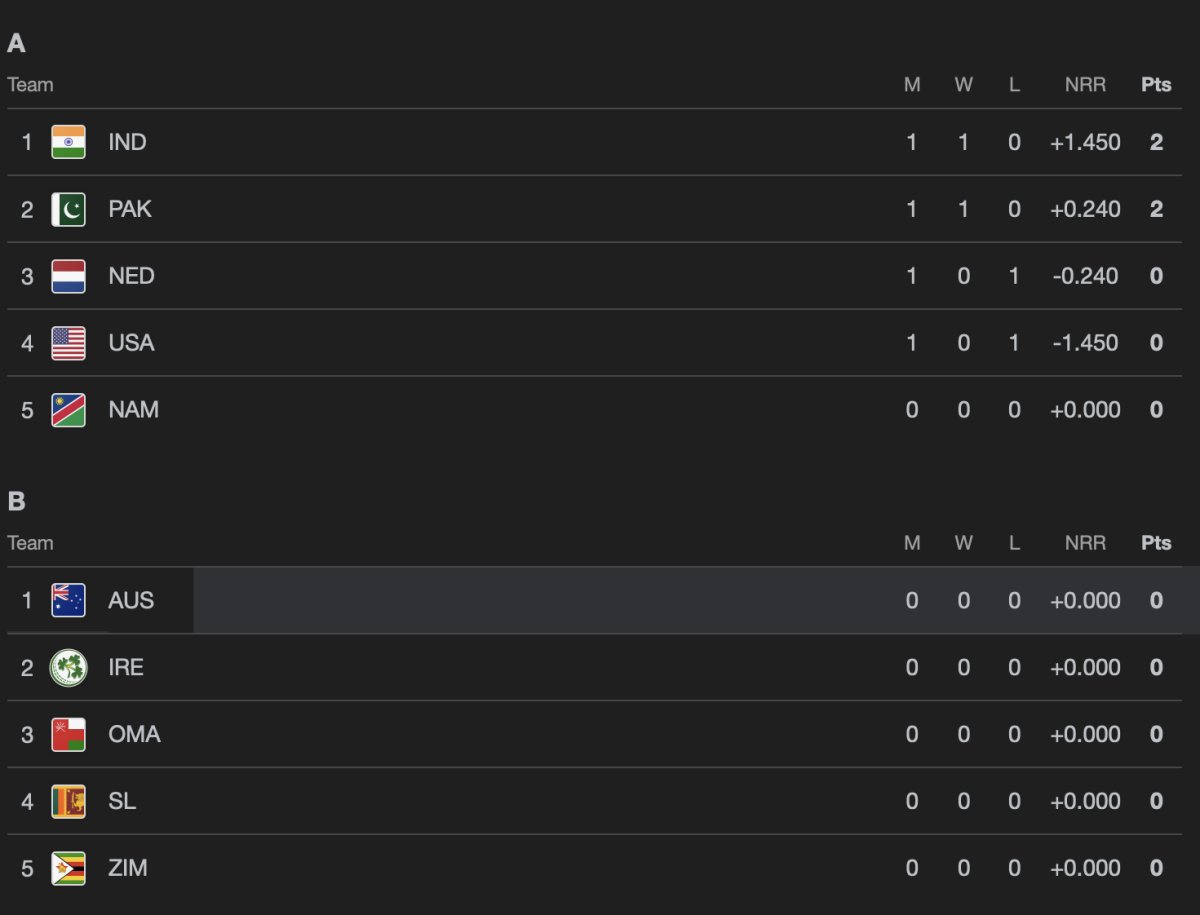Click the Zimbabwe flag icon
Screen dimensions: 1200x915
[x=68, y=868]
